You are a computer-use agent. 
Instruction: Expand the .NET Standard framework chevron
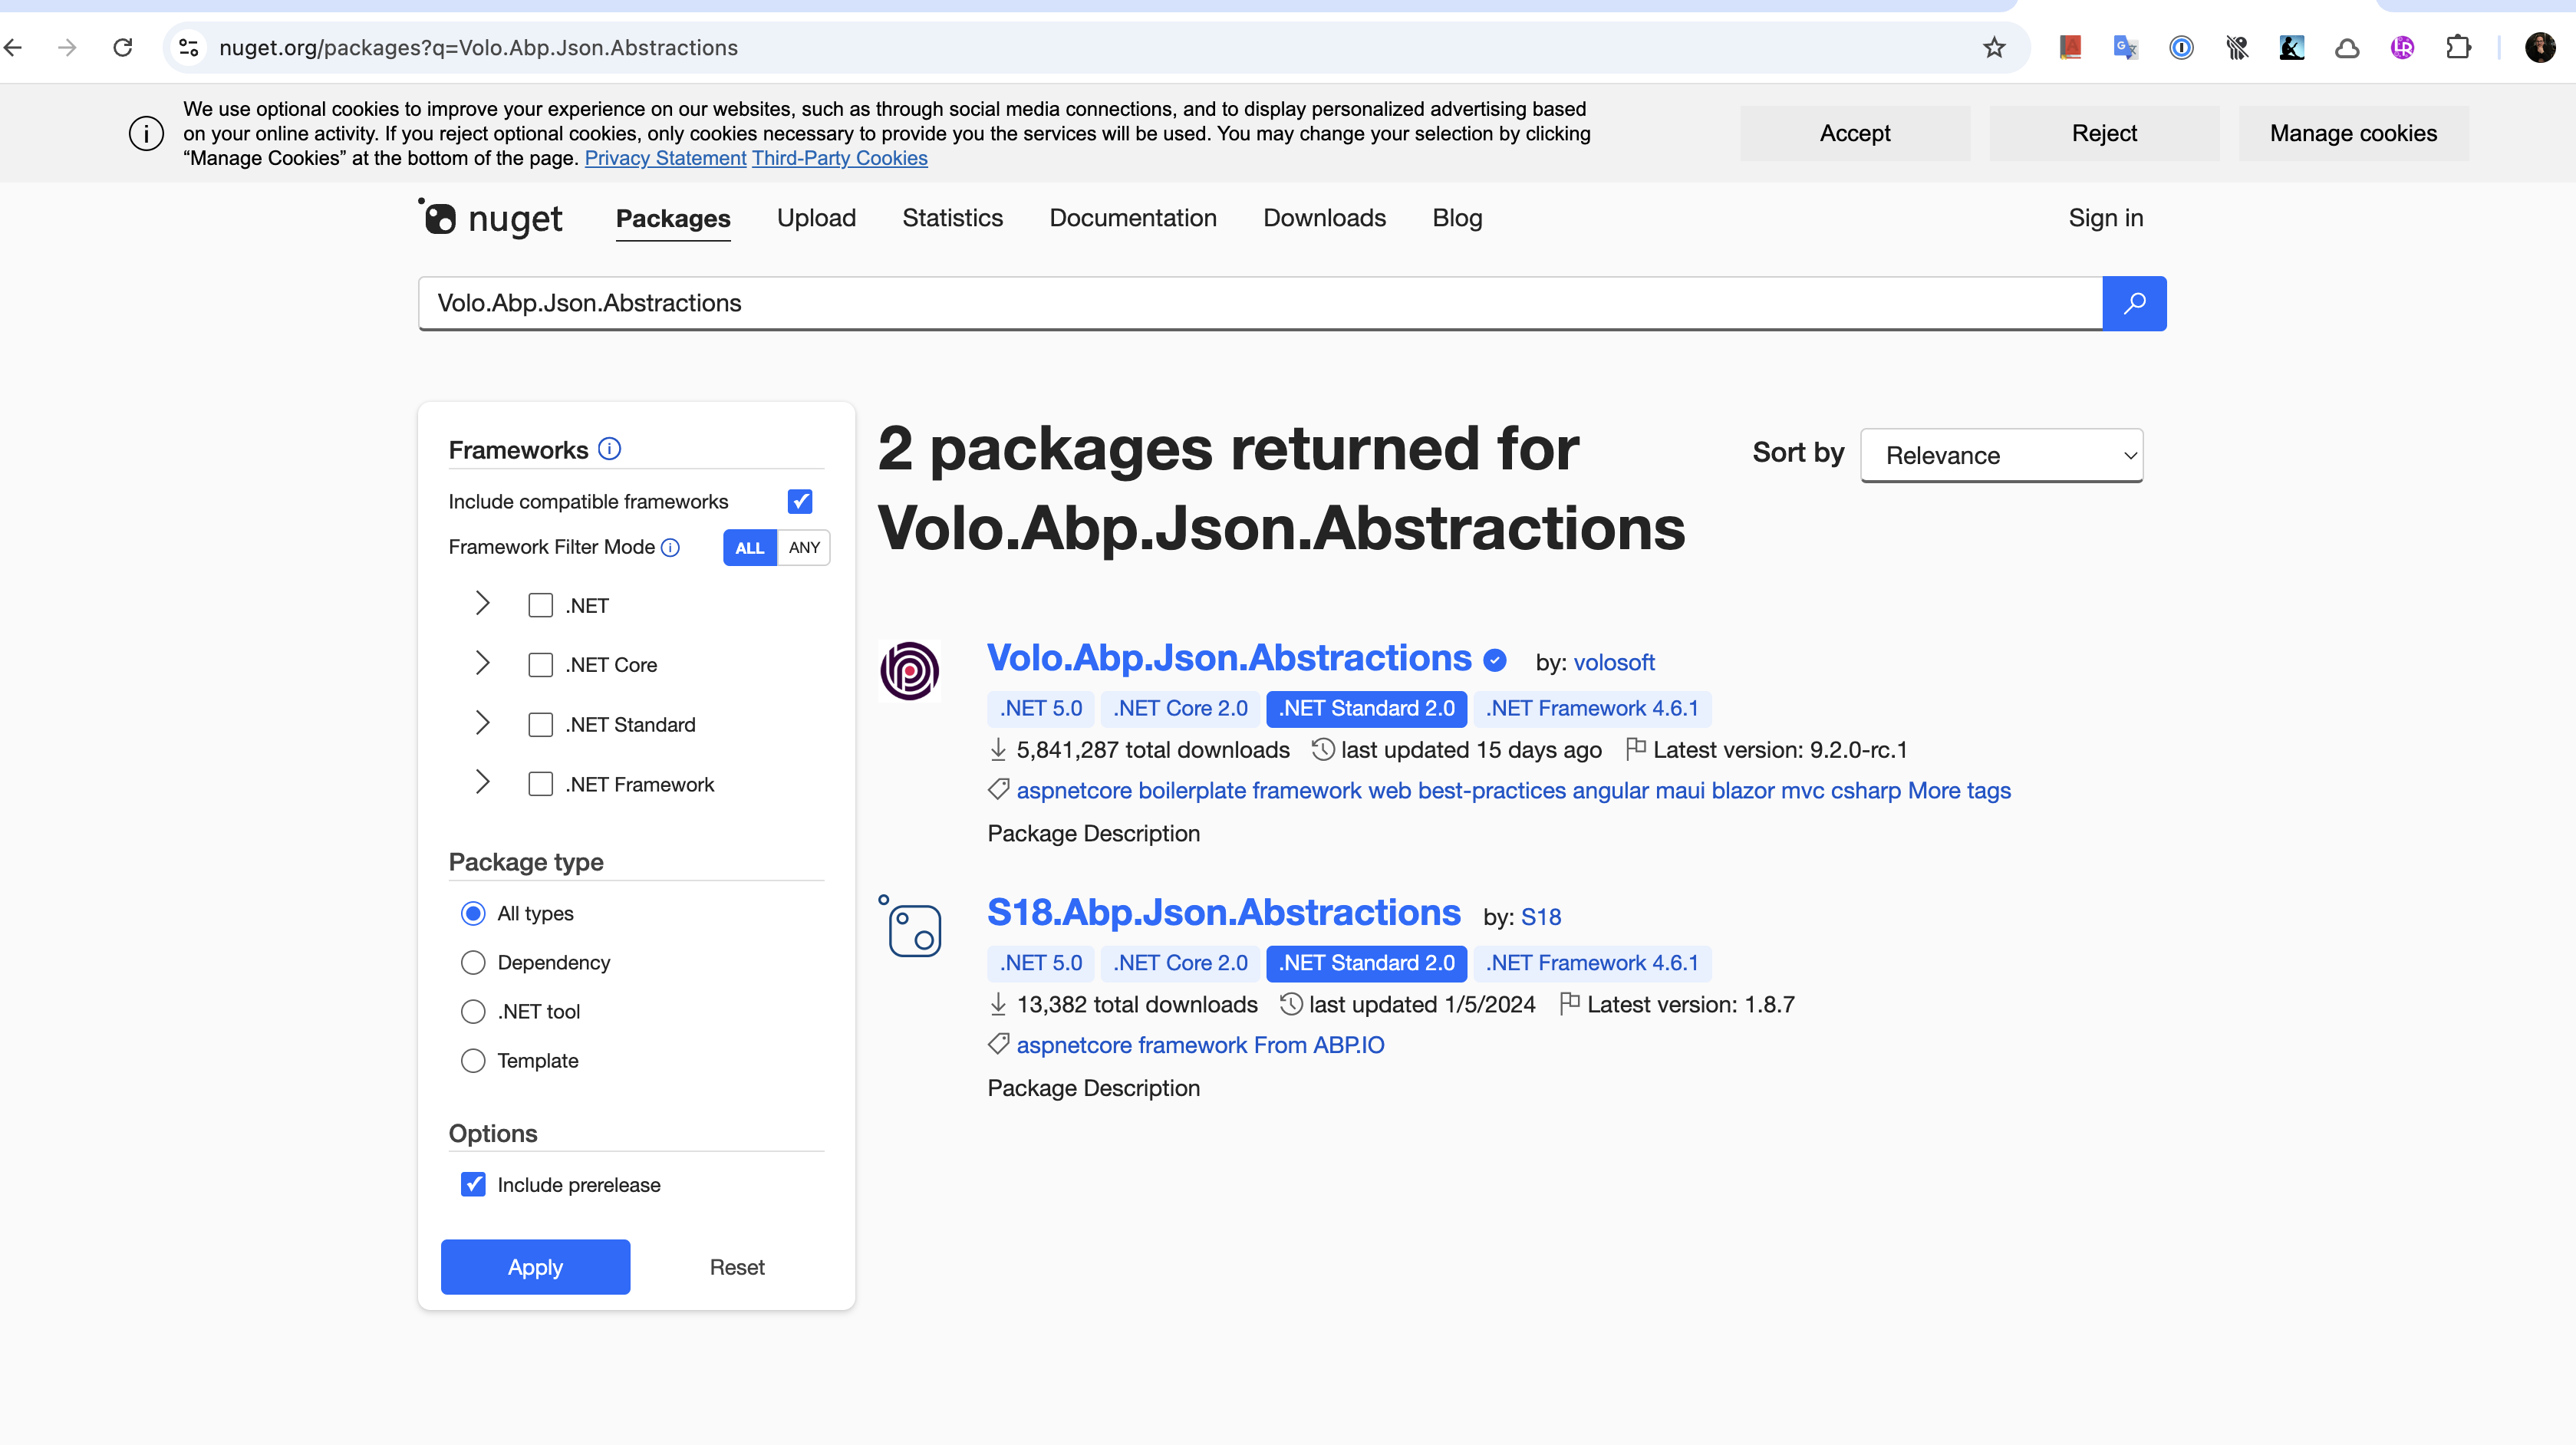click(482, 723)
